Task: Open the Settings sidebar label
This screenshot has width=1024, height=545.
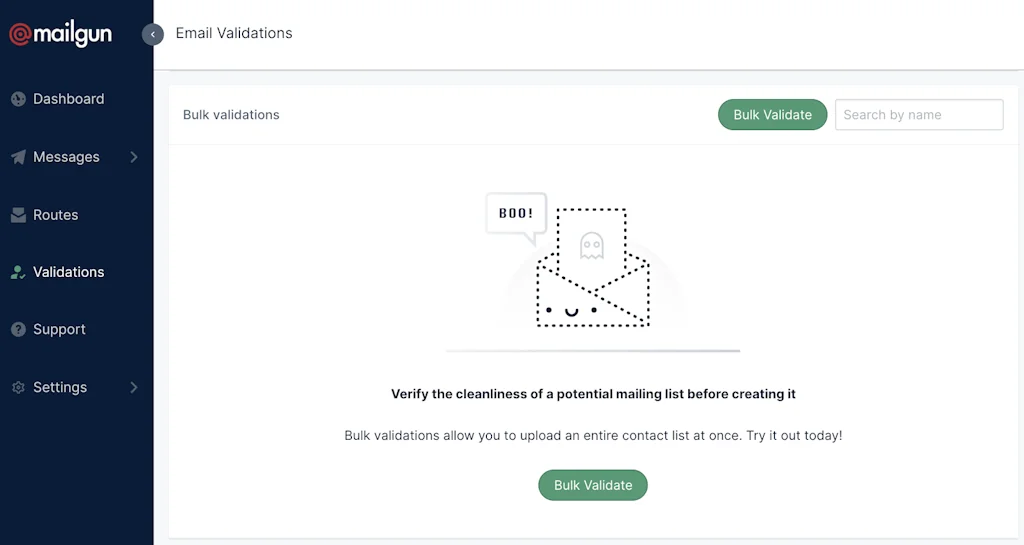Action: (x=60, y=387)
